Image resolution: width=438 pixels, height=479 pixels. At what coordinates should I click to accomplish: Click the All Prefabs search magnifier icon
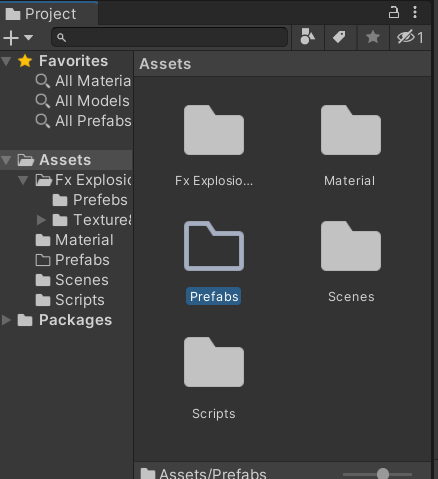43,121
